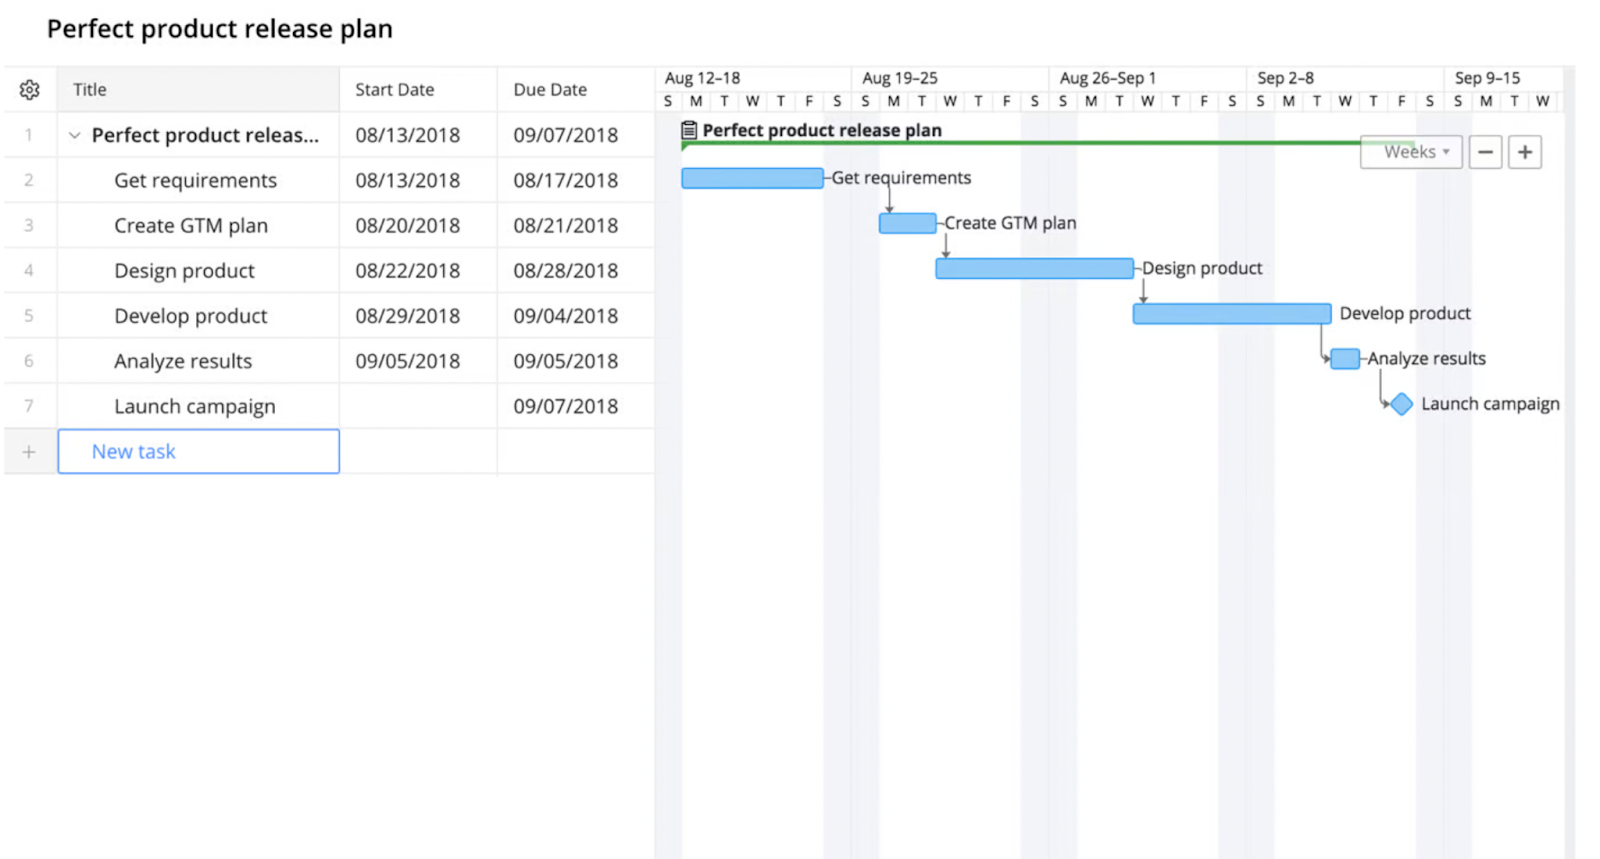Select the Create GTM plan task title
Viewport: 1600px width, 859px height.
point(191,225)
